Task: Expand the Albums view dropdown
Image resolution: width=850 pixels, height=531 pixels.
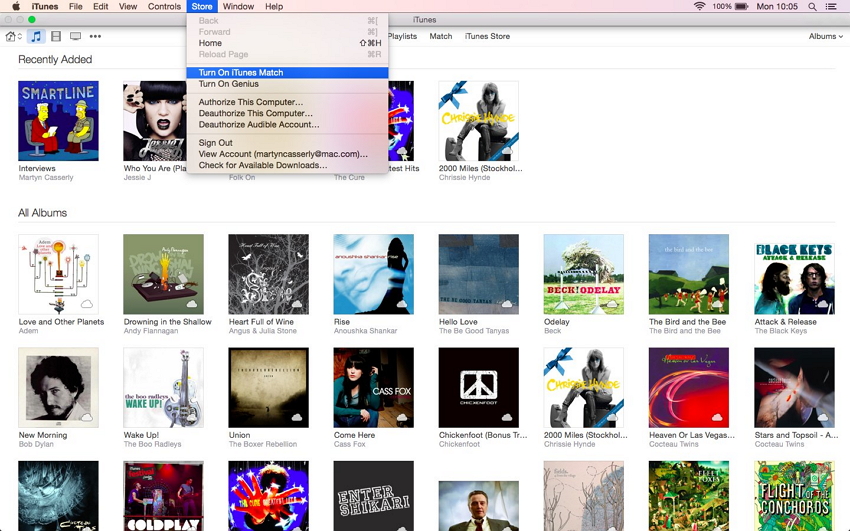Action: pyautogui.click(x=825, y=36)
